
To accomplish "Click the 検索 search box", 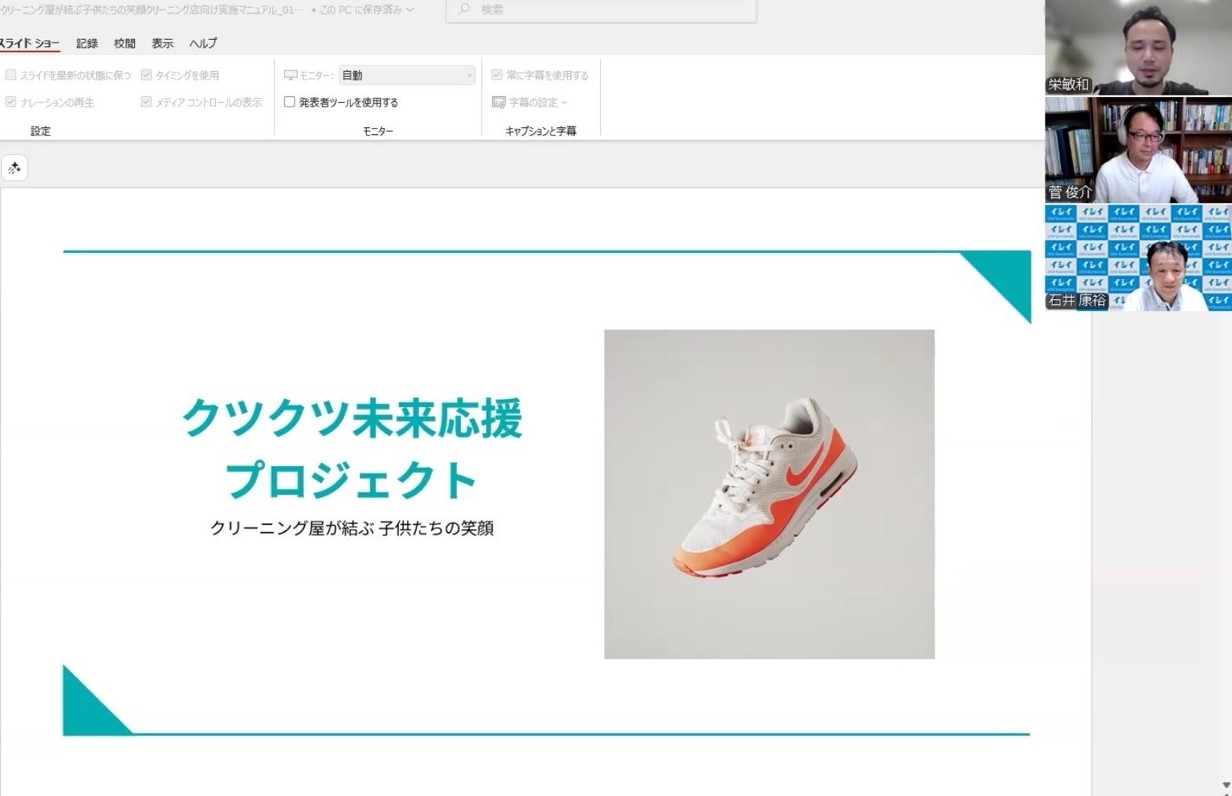I will click(x=601, y=9).
